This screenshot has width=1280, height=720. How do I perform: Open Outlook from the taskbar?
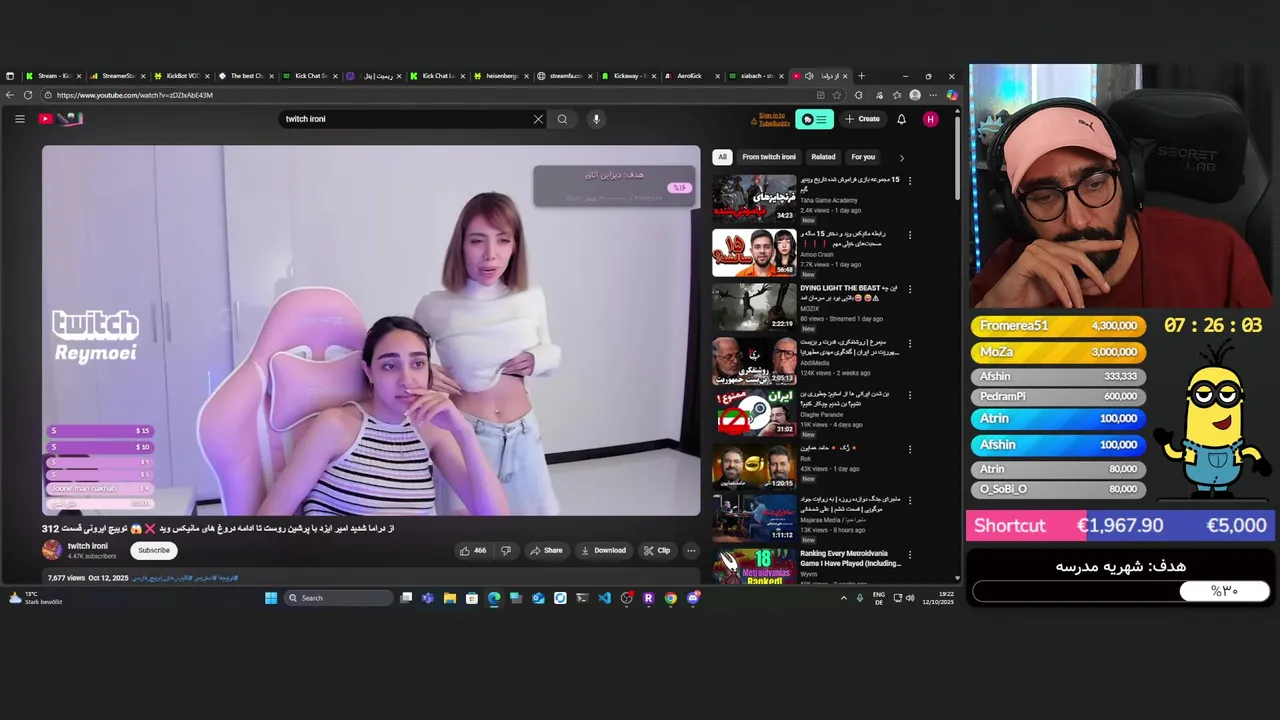point(538,598)
